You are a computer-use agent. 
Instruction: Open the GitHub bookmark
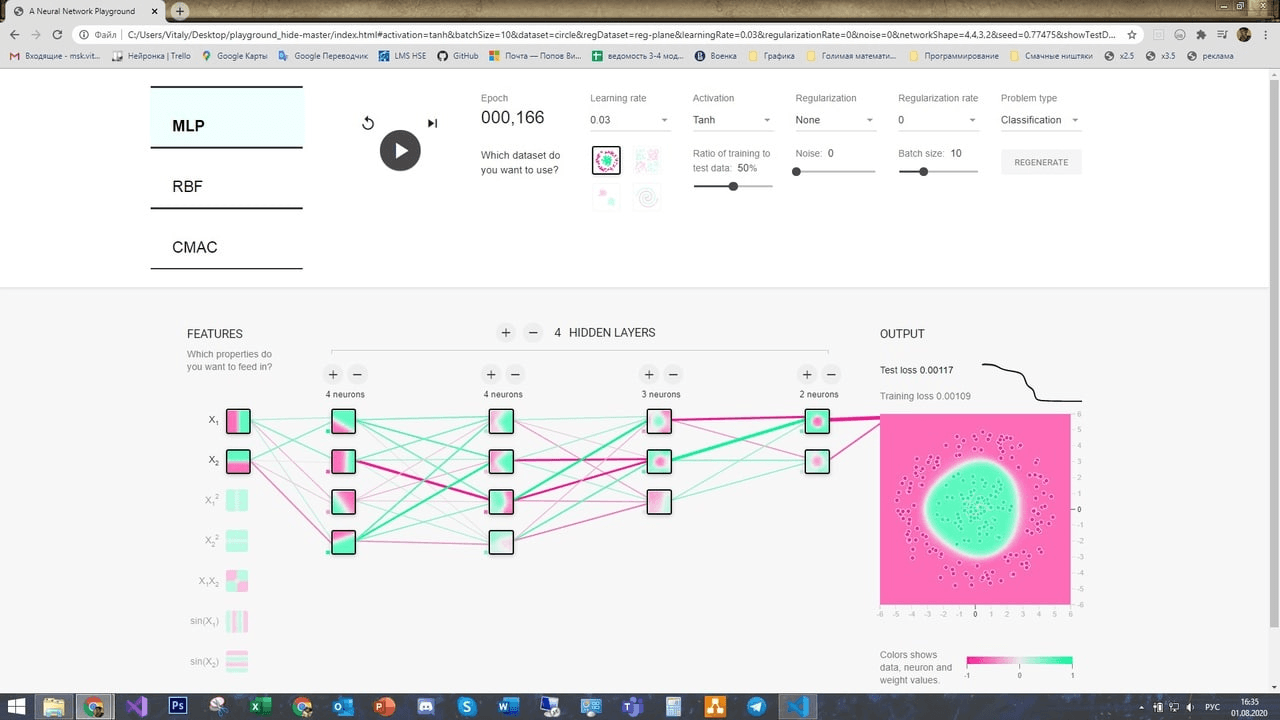pos(458,56)
